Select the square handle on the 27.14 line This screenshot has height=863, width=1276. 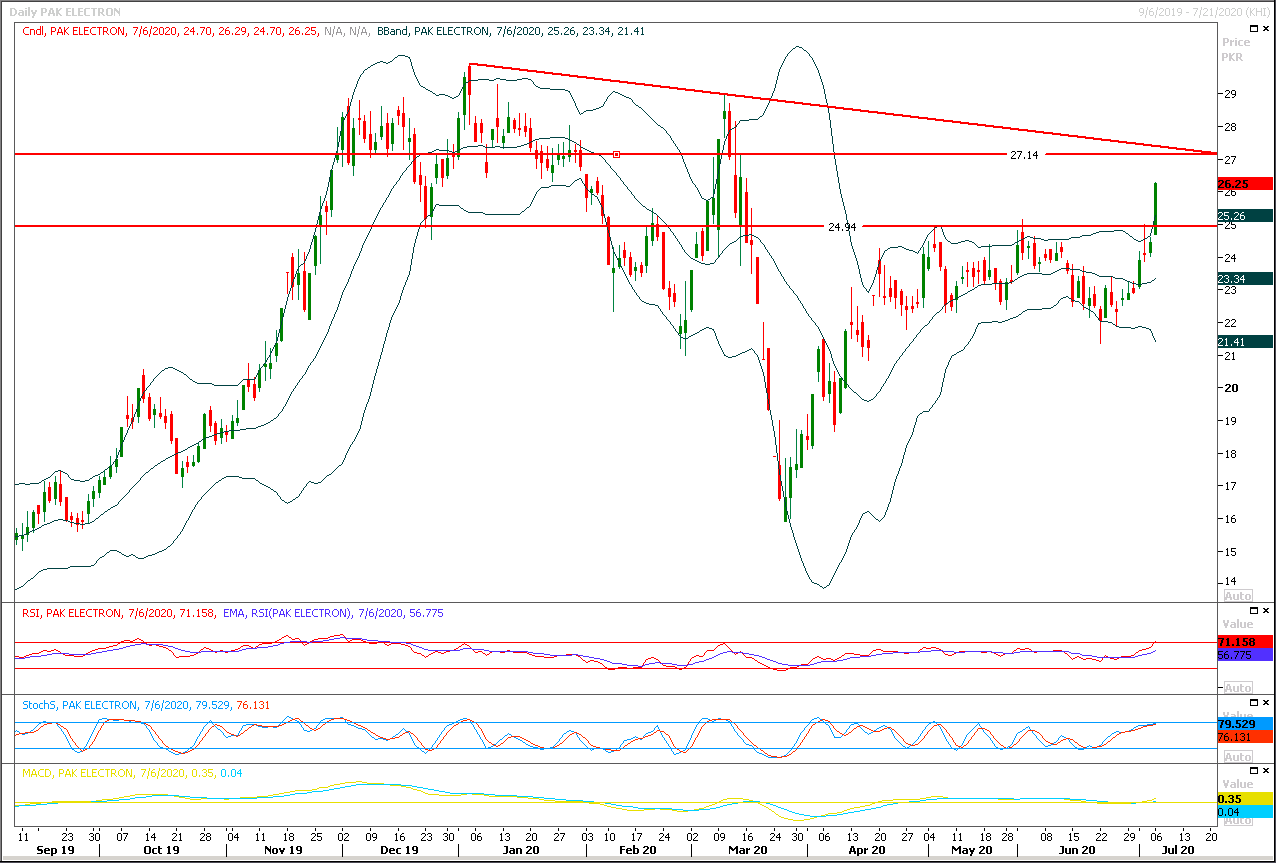coord(617,154)
